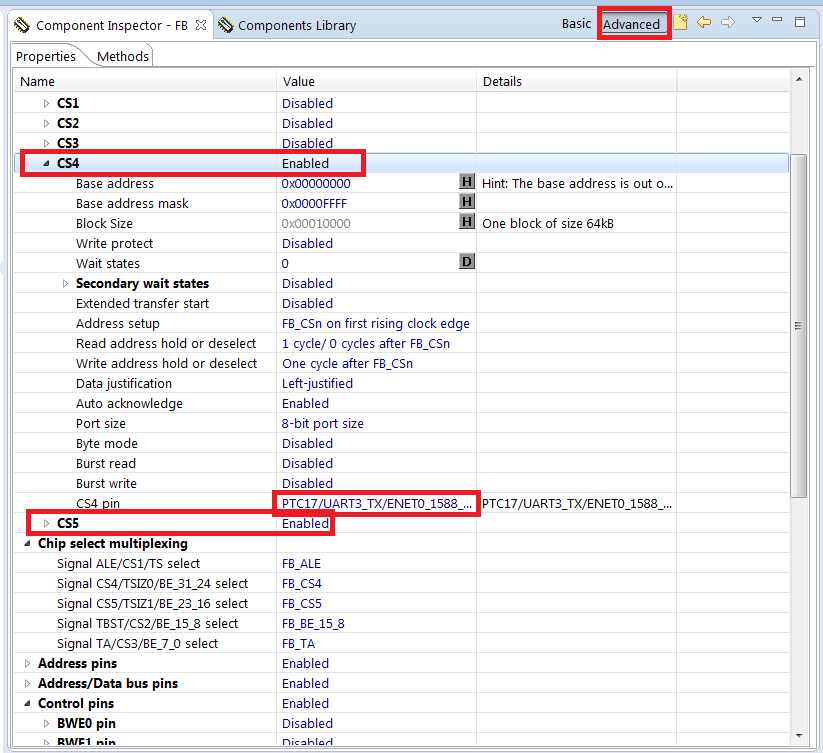Expand the CS1 tree node
This screenshot has height=753, width=823.
coord(47,103)
